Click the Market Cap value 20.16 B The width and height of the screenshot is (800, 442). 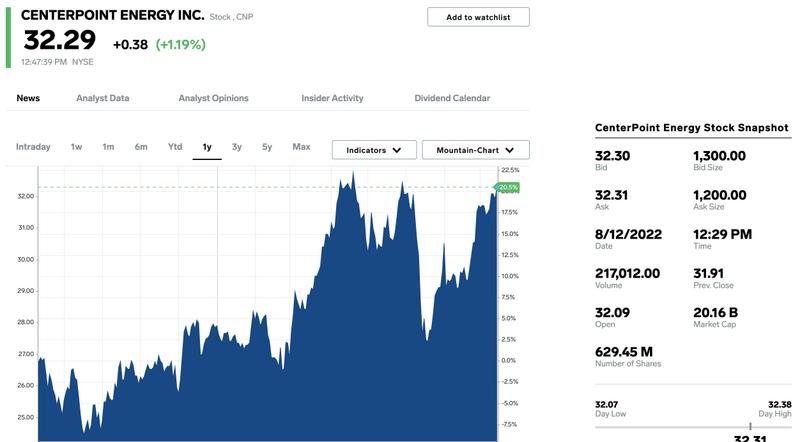(x=715, y=312)
